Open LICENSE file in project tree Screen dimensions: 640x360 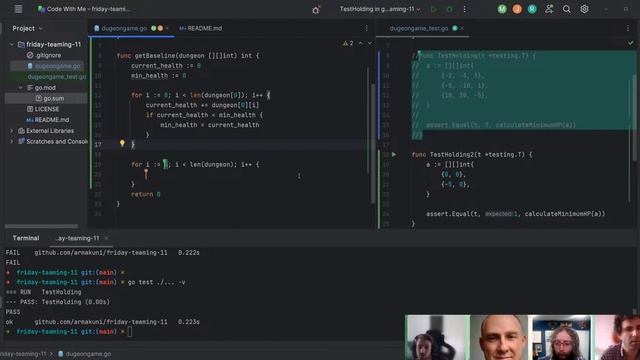tap(43, 109)
